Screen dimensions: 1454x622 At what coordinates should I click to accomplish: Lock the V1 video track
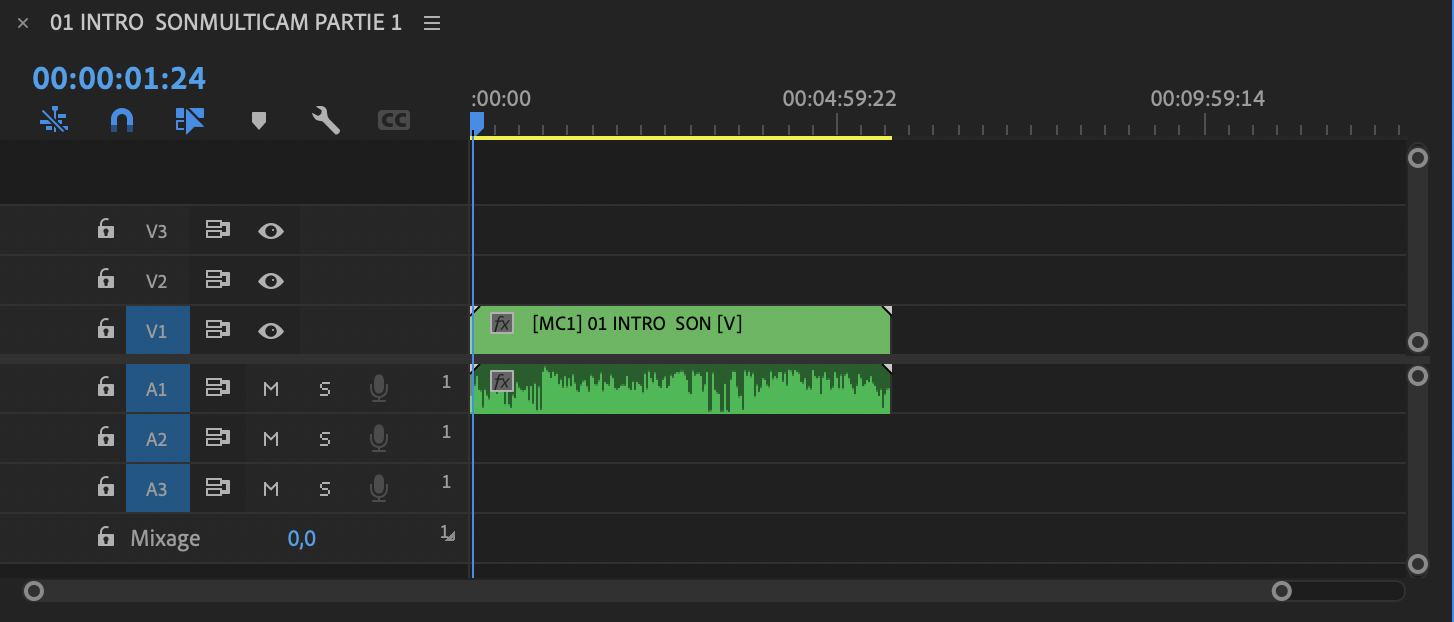click(106, 329)
